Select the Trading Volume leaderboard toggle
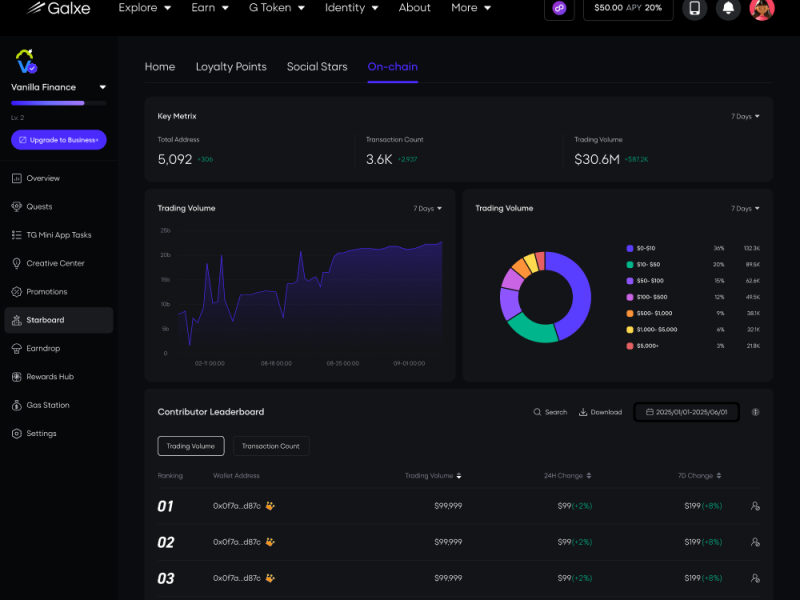This screenshot has width=800, height=600. [191, 446]
